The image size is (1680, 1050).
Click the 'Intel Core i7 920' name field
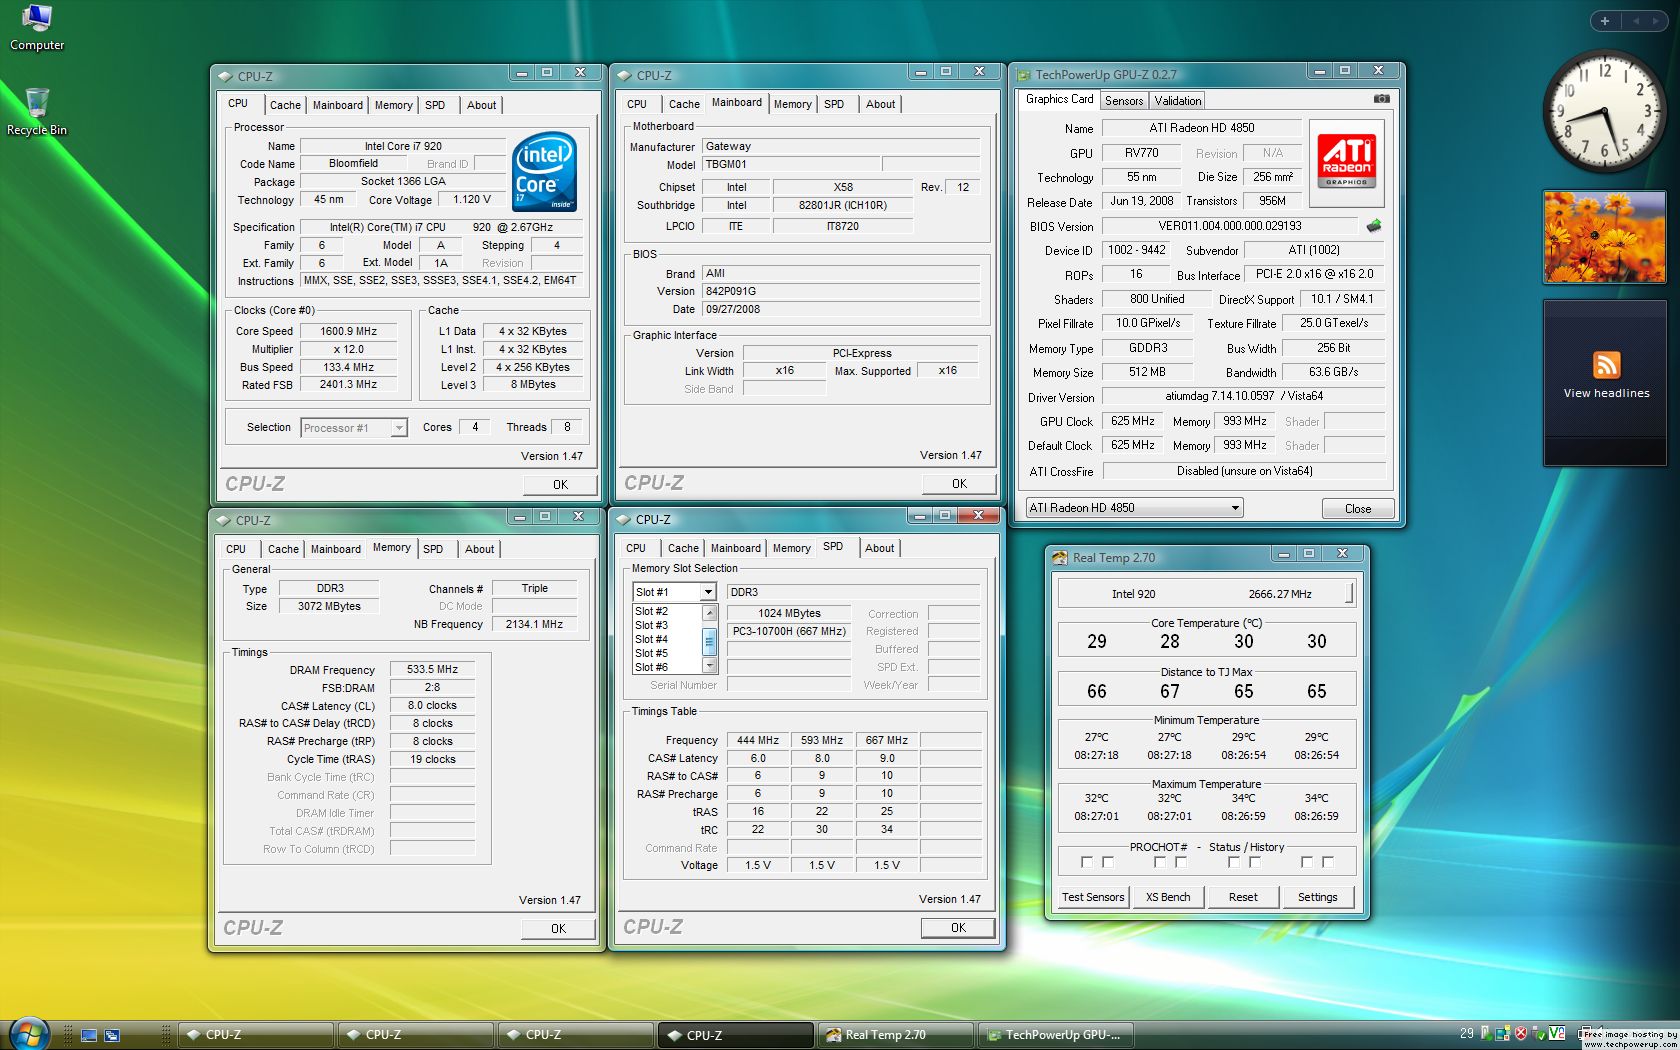(403, 146)
